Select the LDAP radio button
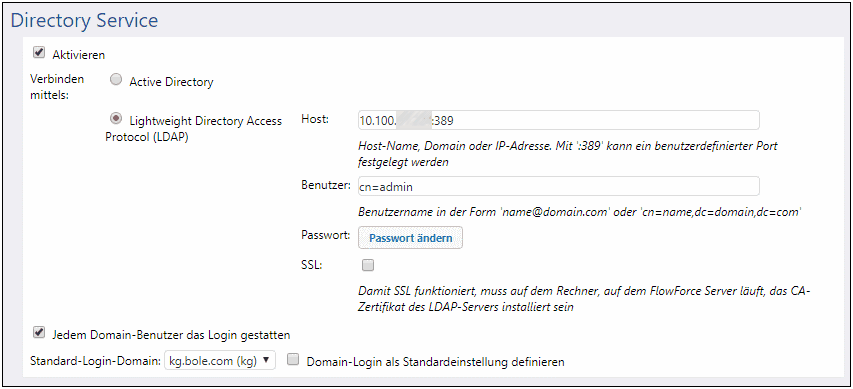This screenshot has width=853, height=389. 116,119
